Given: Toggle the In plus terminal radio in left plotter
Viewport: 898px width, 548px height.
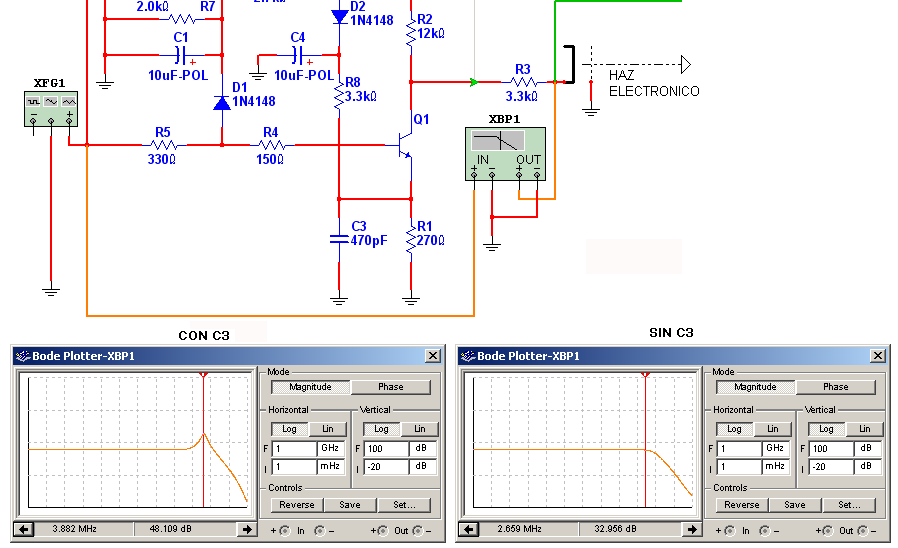Looking at the screenshot, I should coord(285,531).
